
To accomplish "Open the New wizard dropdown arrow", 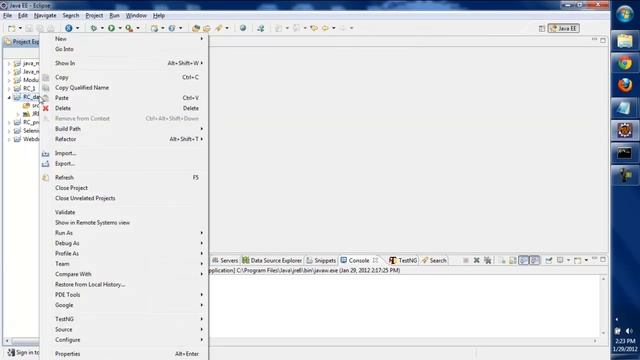I will tap(20, 28).
